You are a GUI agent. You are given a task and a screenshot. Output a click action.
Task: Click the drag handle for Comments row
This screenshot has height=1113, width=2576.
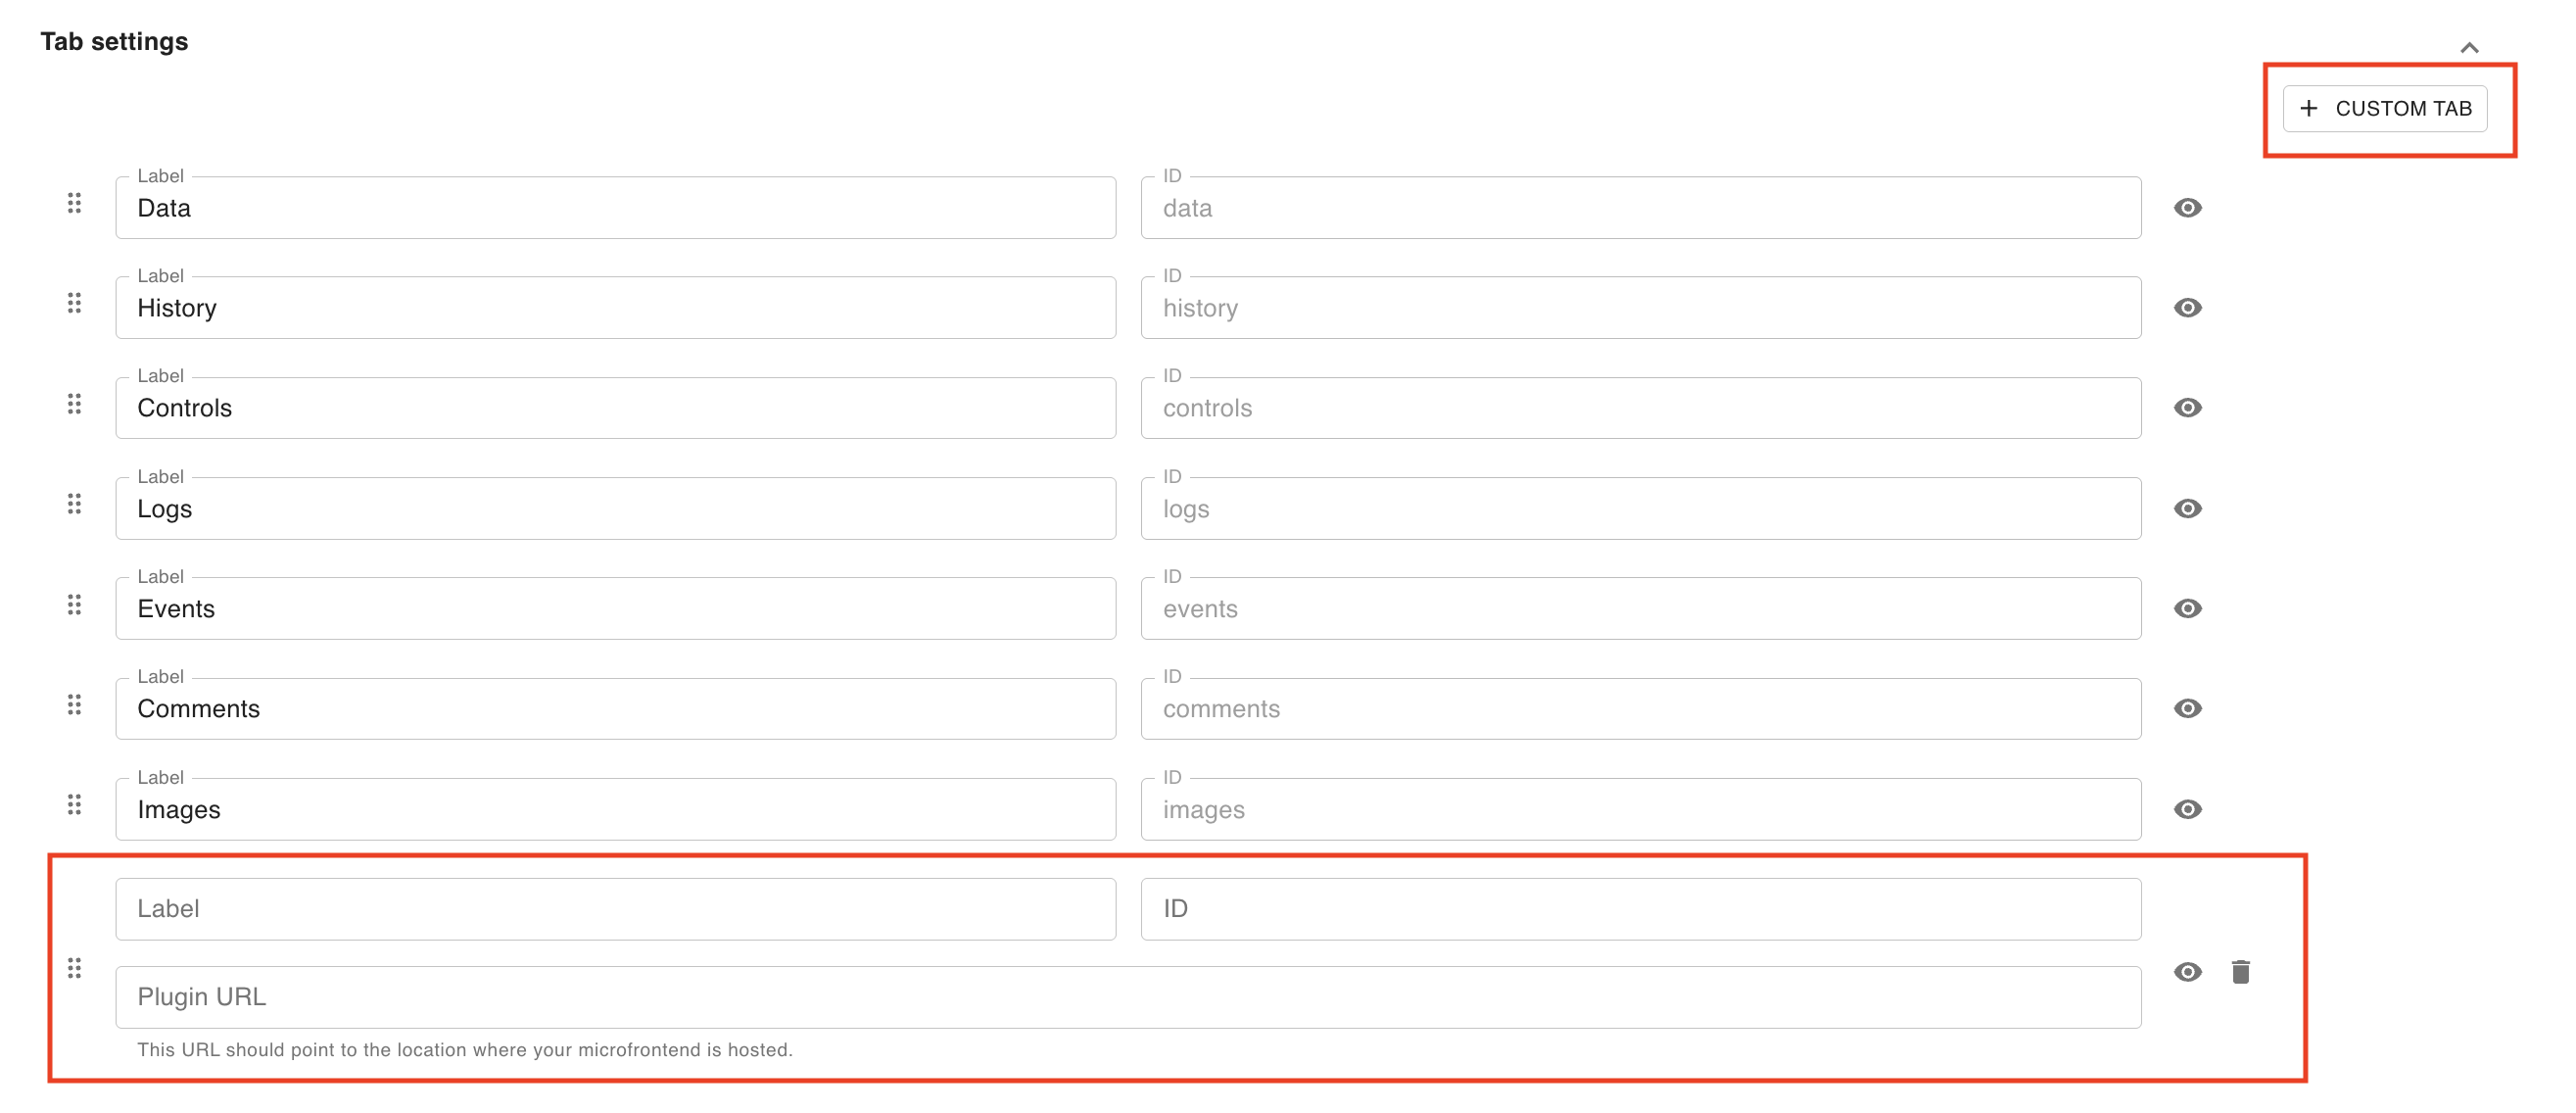click(x=75, y=705)
